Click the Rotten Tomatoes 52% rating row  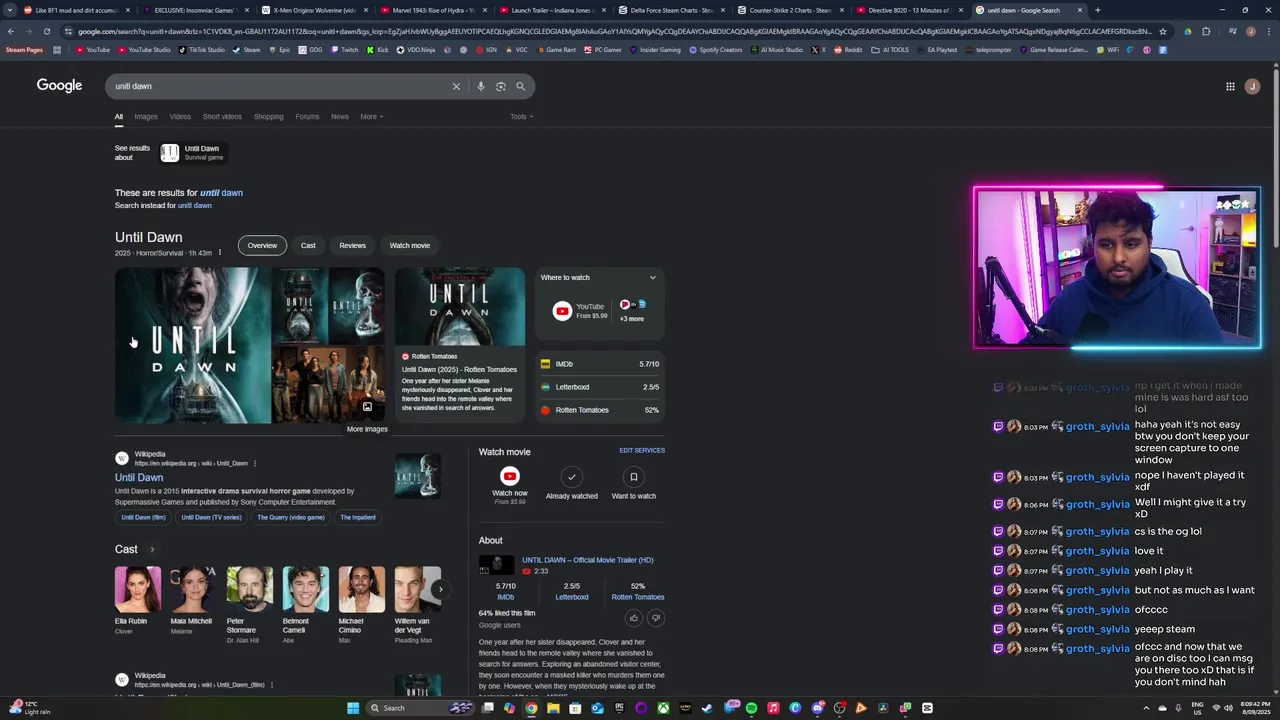coord(600,410)
